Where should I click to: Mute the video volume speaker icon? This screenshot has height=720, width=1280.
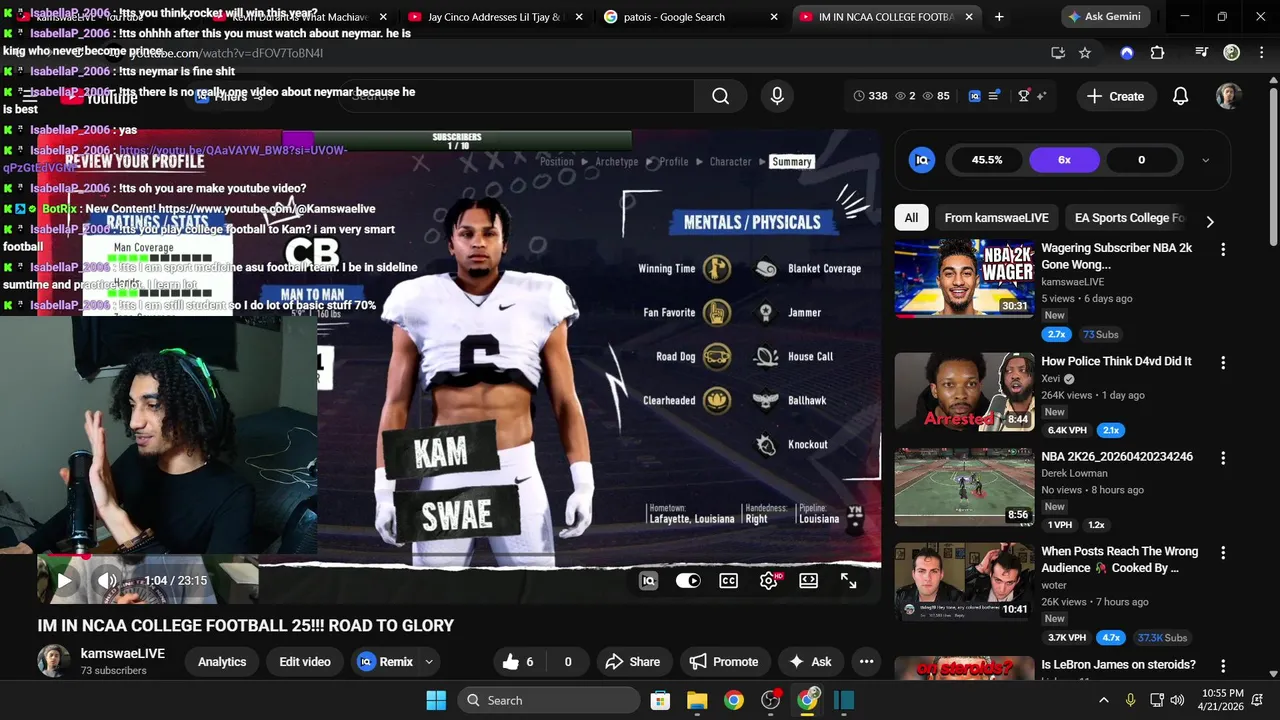[x=107, y=580]
